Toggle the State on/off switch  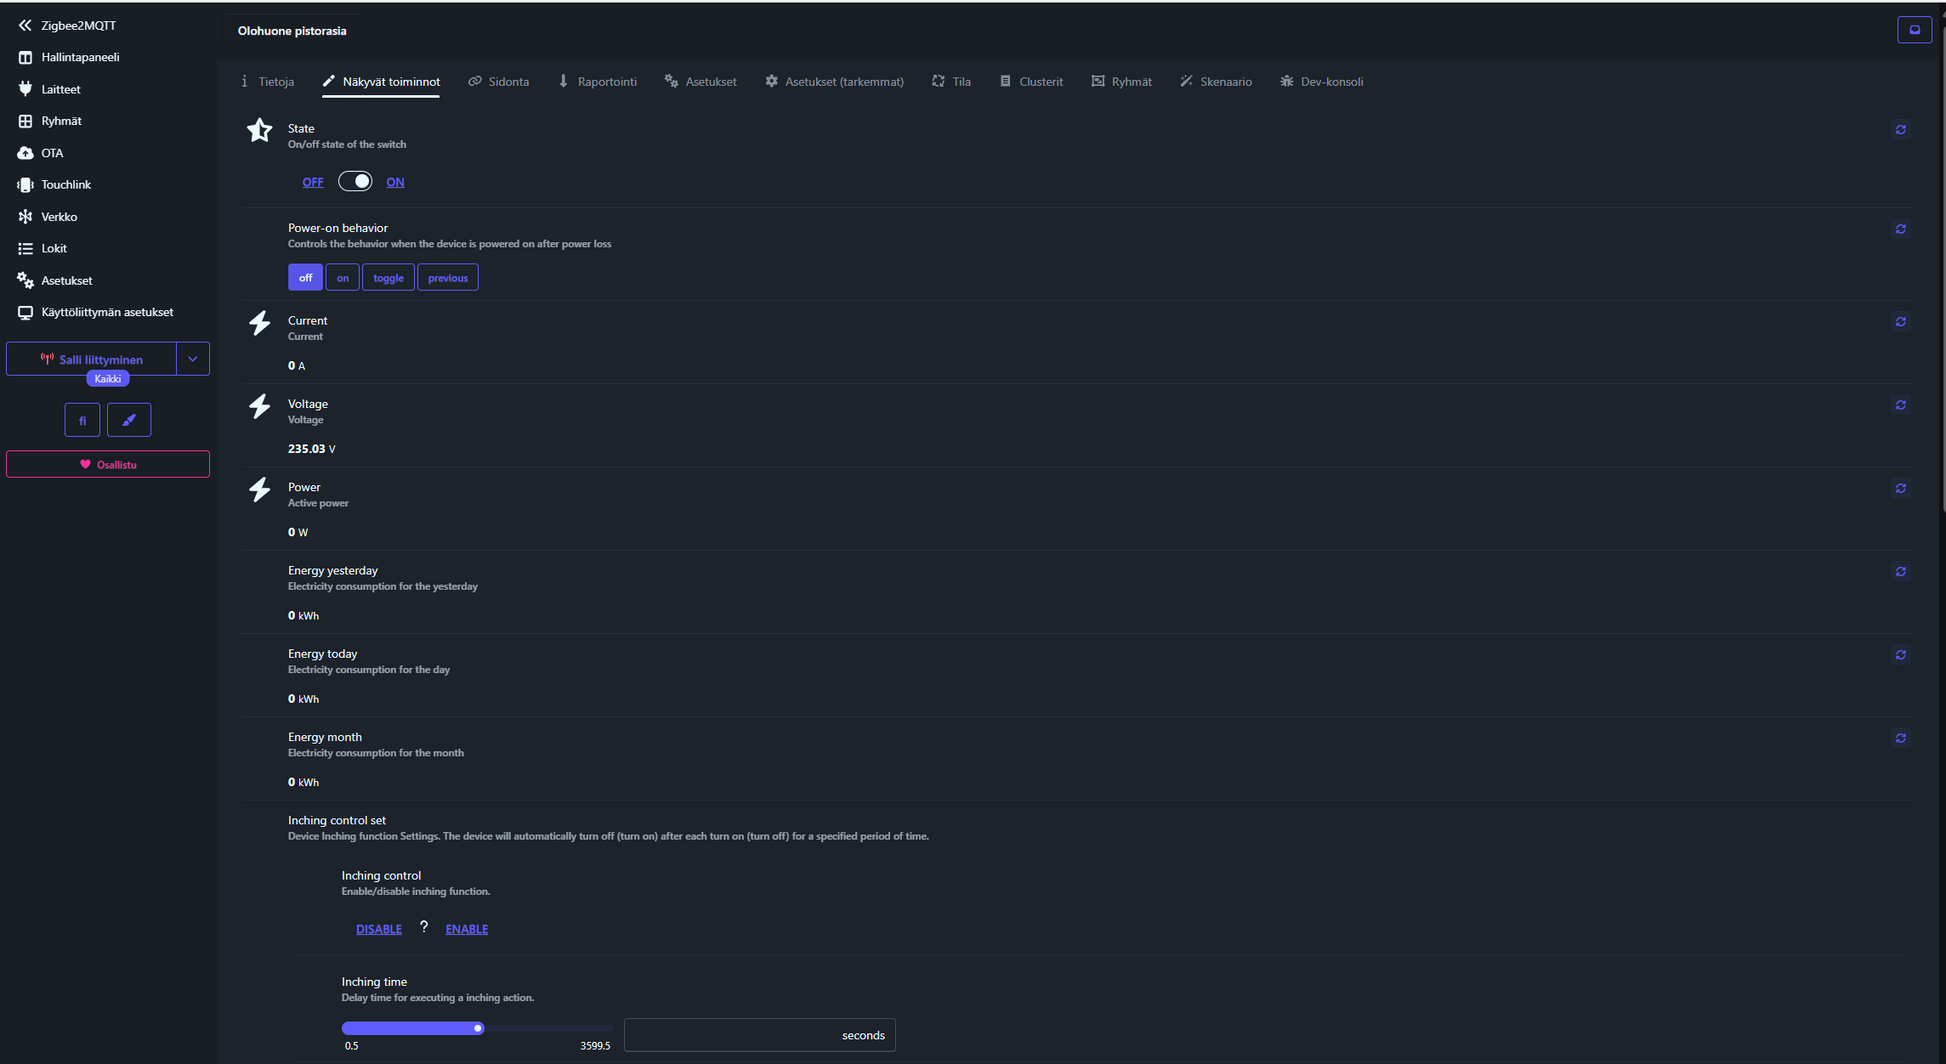point(355,181)
